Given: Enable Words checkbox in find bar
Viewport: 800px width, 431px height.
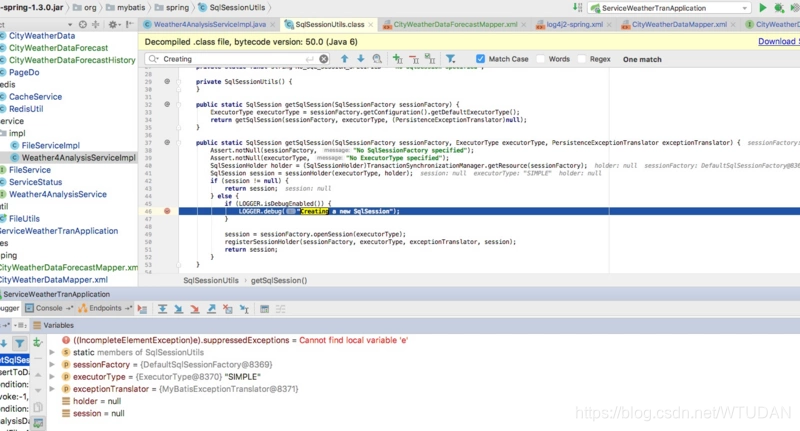Looking at the screenshot, I should pos(540,59).
